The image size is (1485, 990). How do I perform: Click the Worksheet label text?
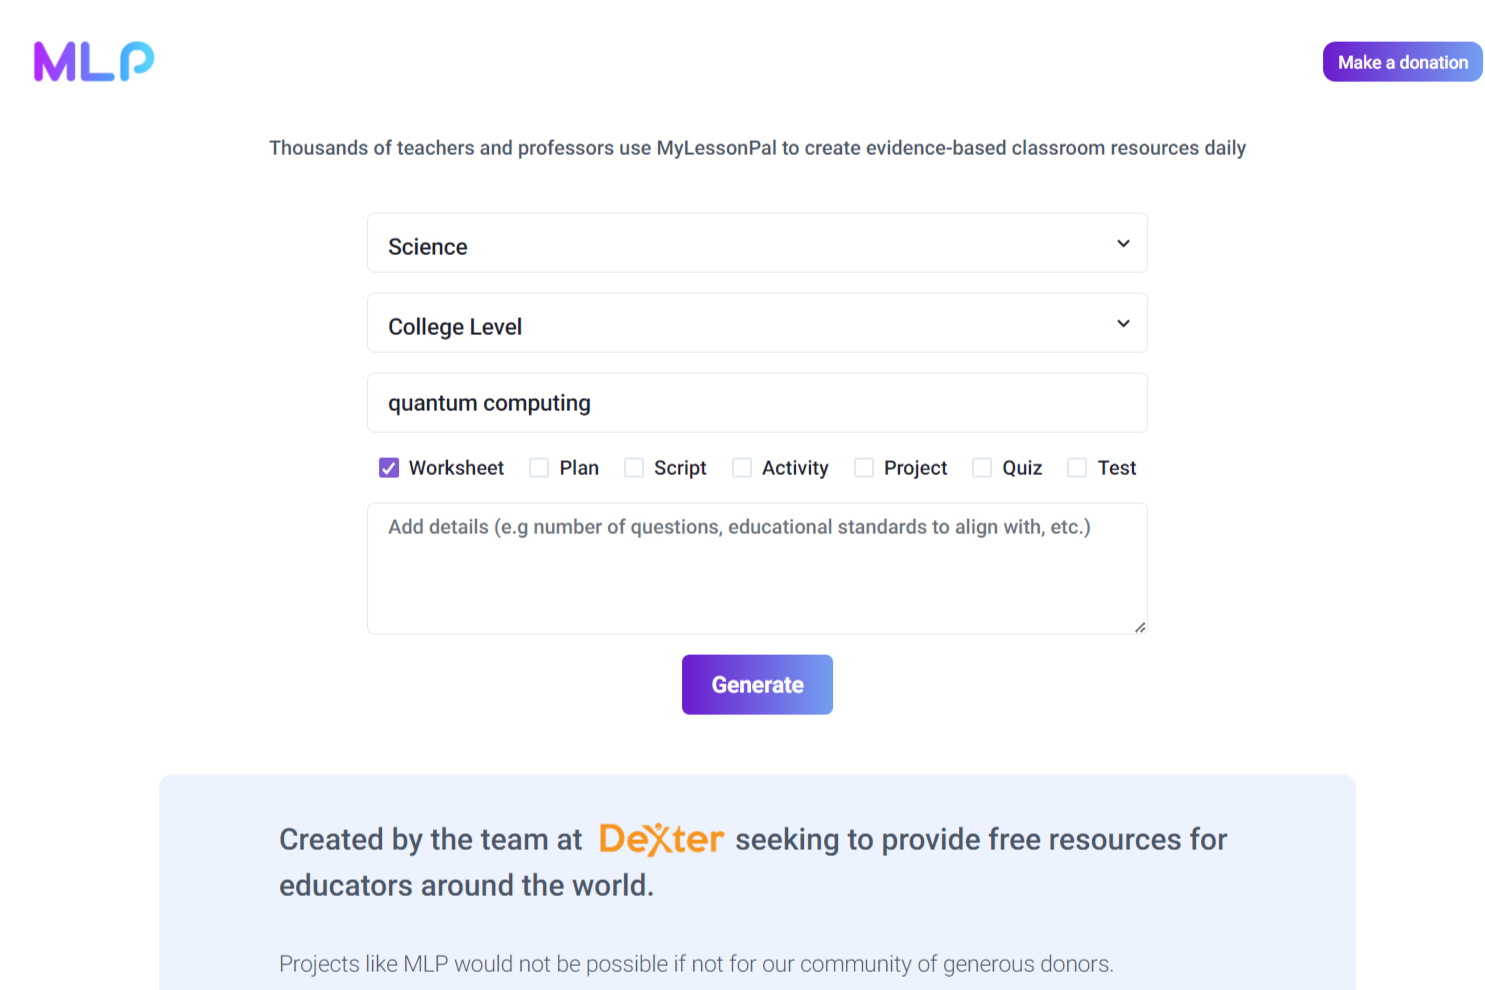pyautogui.click(x=456, y=468)
